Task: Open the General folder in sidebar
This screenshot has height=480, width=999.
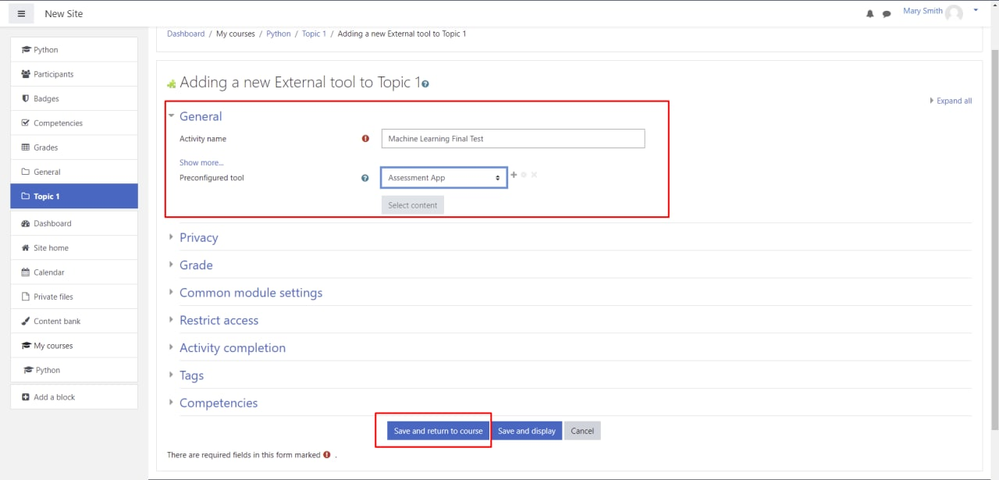Action: pos(74,172)
